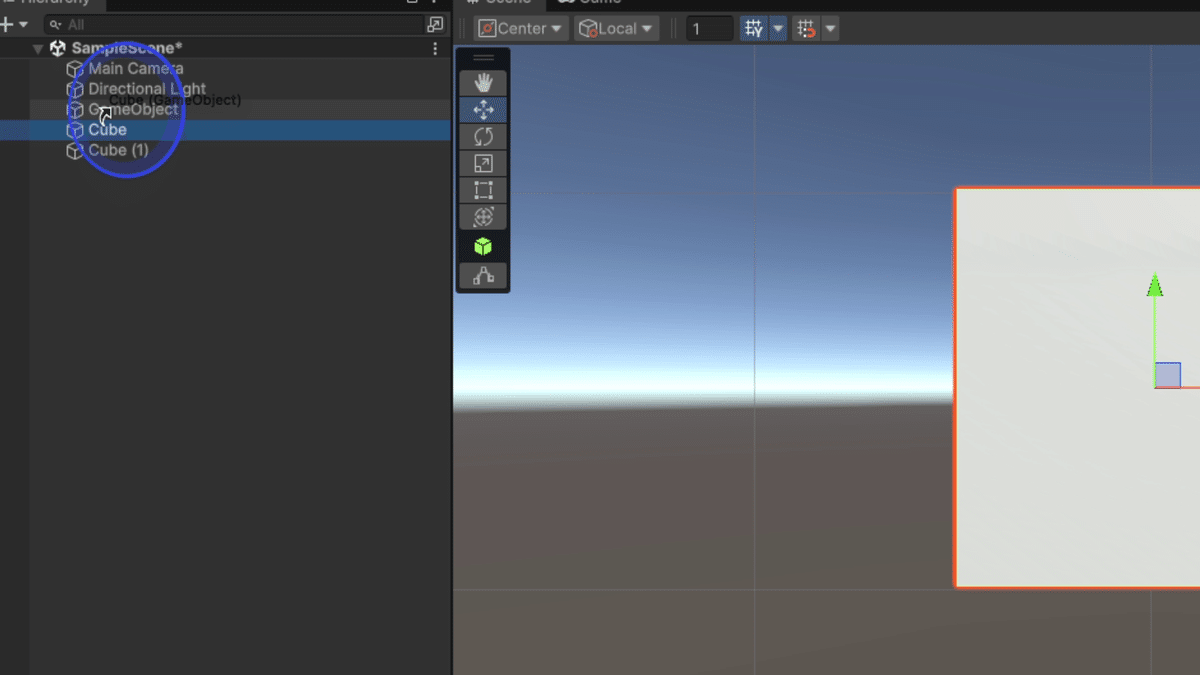This screenshot has height=675, width=1200.
Task: Open the Local handle rotation dropdown
Action: [x=616, y=28]
